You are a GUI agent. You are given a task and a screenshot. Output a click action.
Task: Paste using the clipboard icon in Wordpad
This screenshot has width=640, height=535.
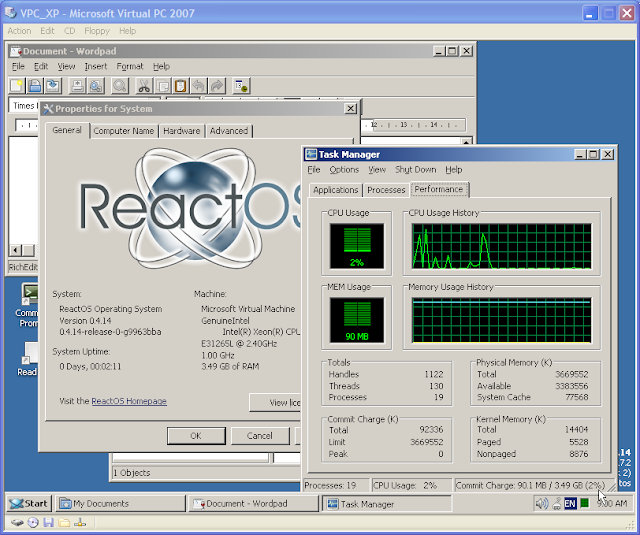pyautogui.click(x=180, y=86)
